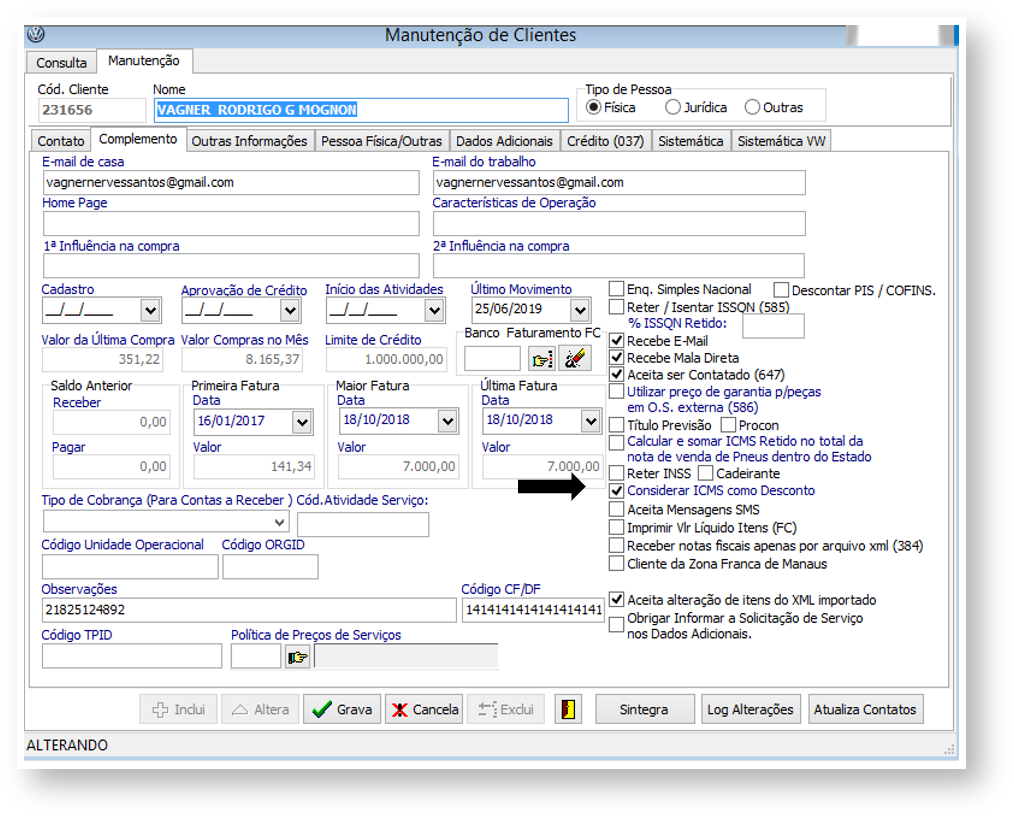Open the Consulta tab
Viewport: 1014px width, 817px height.
[62, 63]
